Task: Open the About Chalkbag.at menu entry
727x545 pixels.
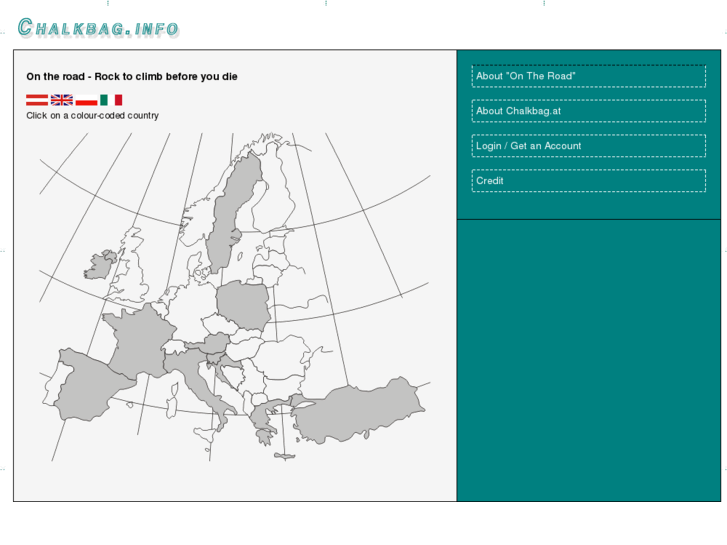Action: (x=589, y=111)
